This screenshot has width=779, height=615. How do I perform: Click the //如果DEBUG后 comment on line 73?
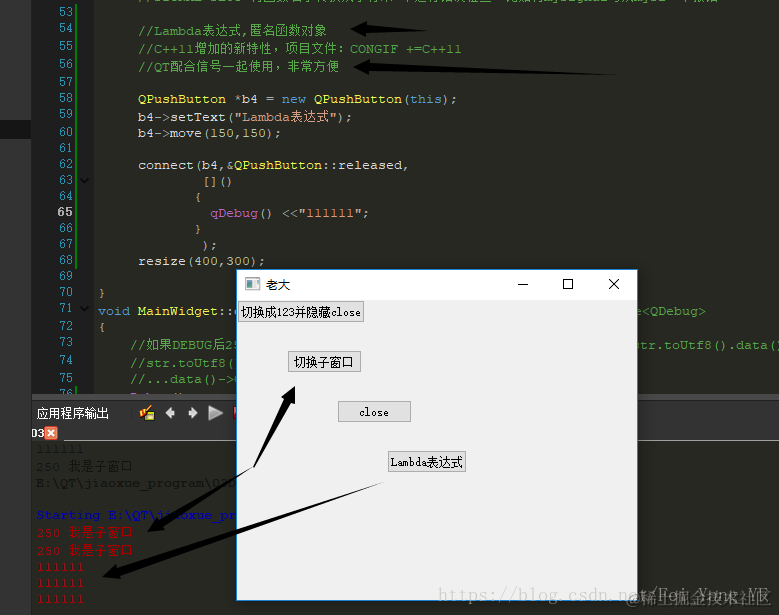click(x=183, y=345)
